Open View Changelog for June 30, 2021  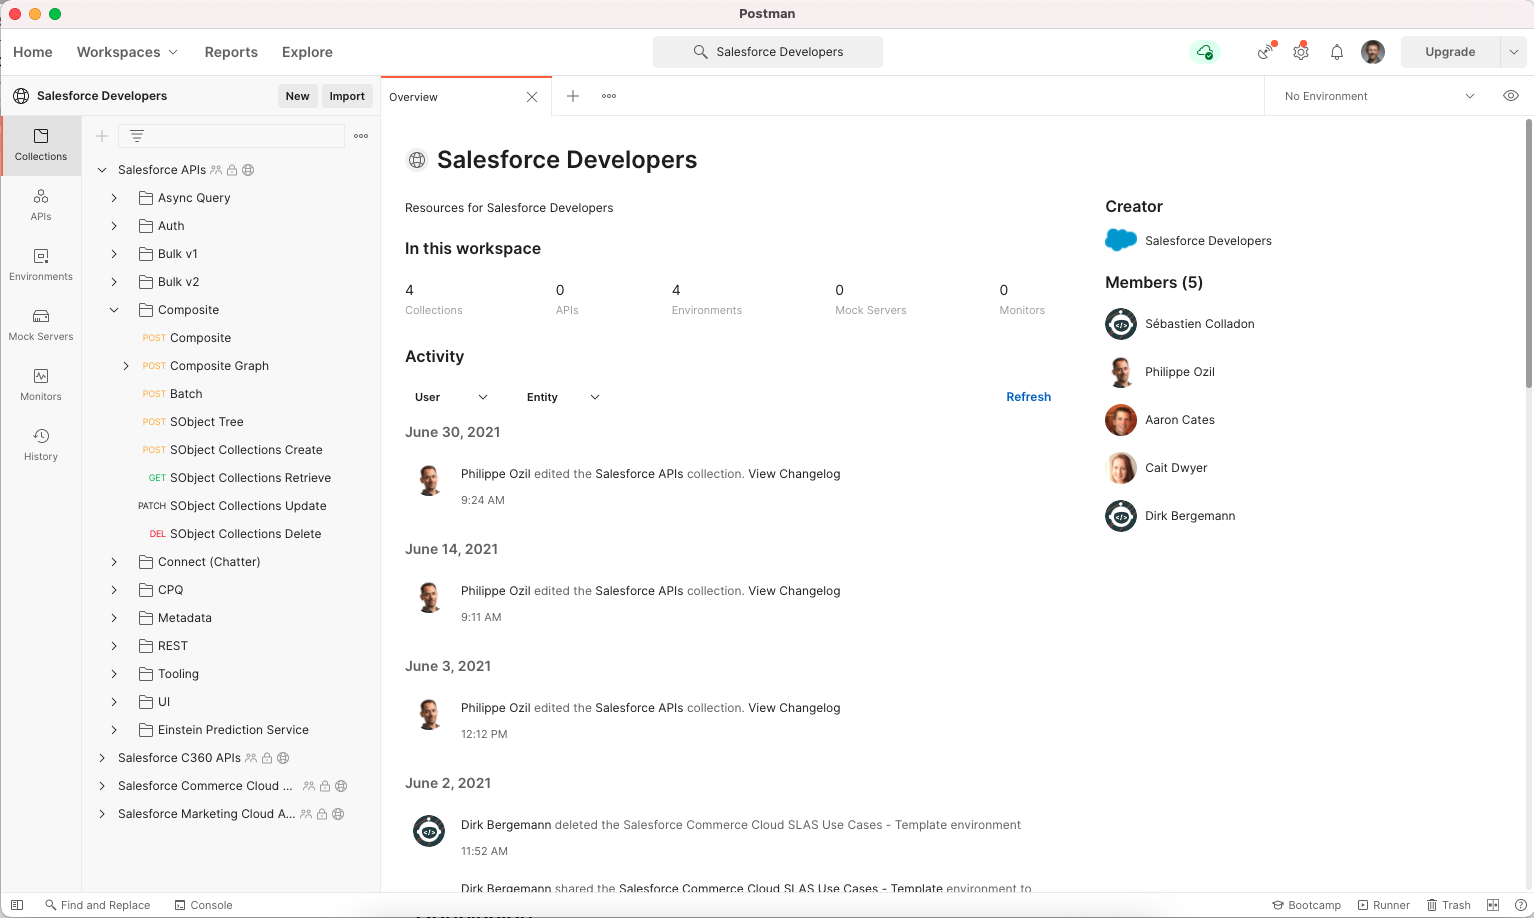click(794, 474)
